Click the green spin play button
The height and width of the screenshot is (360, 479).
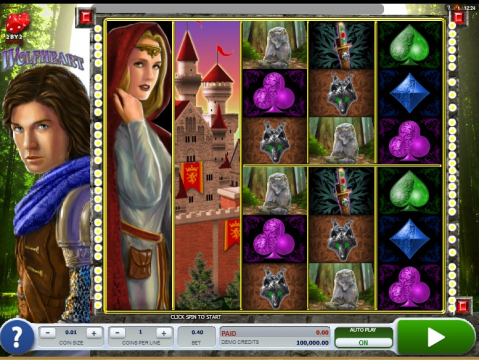[436, 337]
